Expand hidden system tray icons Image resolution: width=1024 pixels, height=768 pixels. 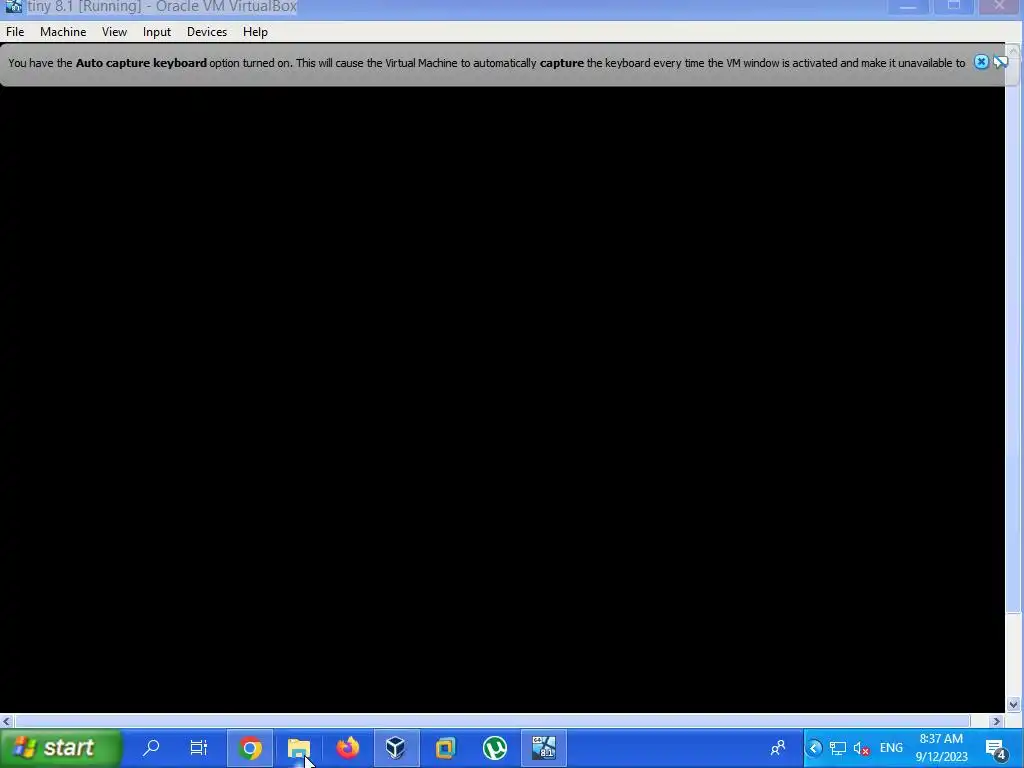tap(814, 748)
